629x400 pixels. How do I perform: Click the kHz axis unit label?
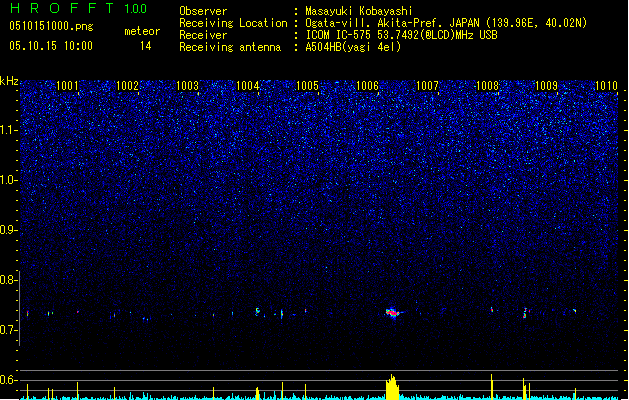[x=9, y=81]
